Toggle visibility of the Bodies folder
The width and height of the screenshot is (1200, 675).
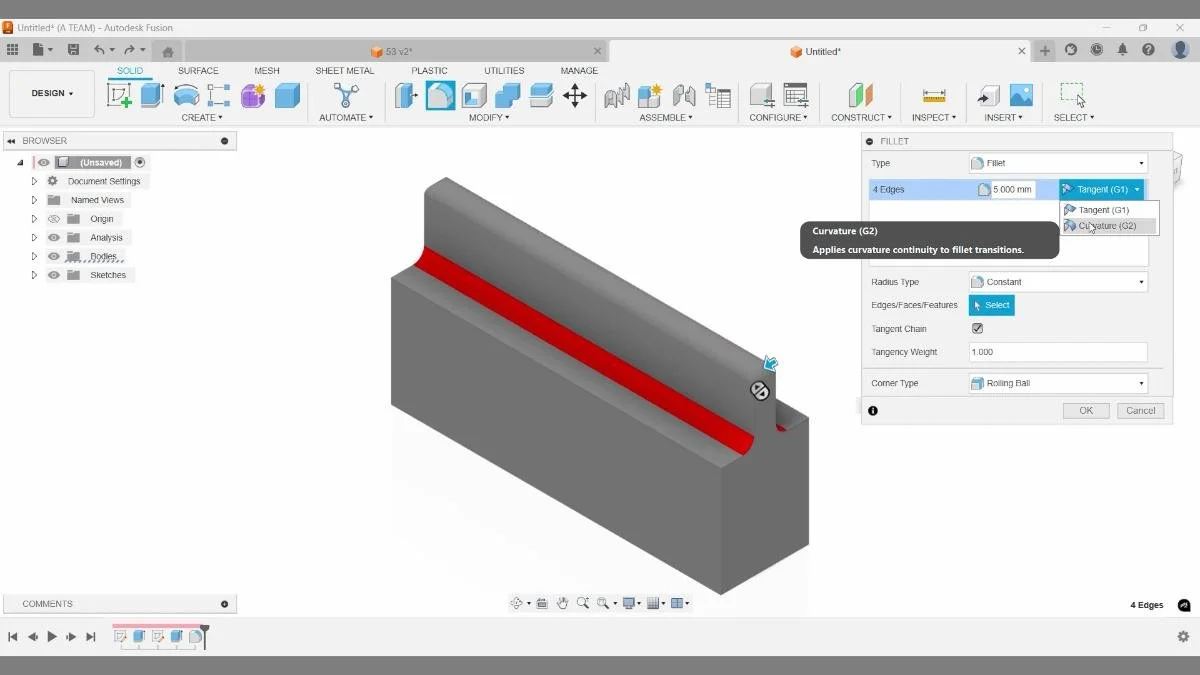pos(54,256)
